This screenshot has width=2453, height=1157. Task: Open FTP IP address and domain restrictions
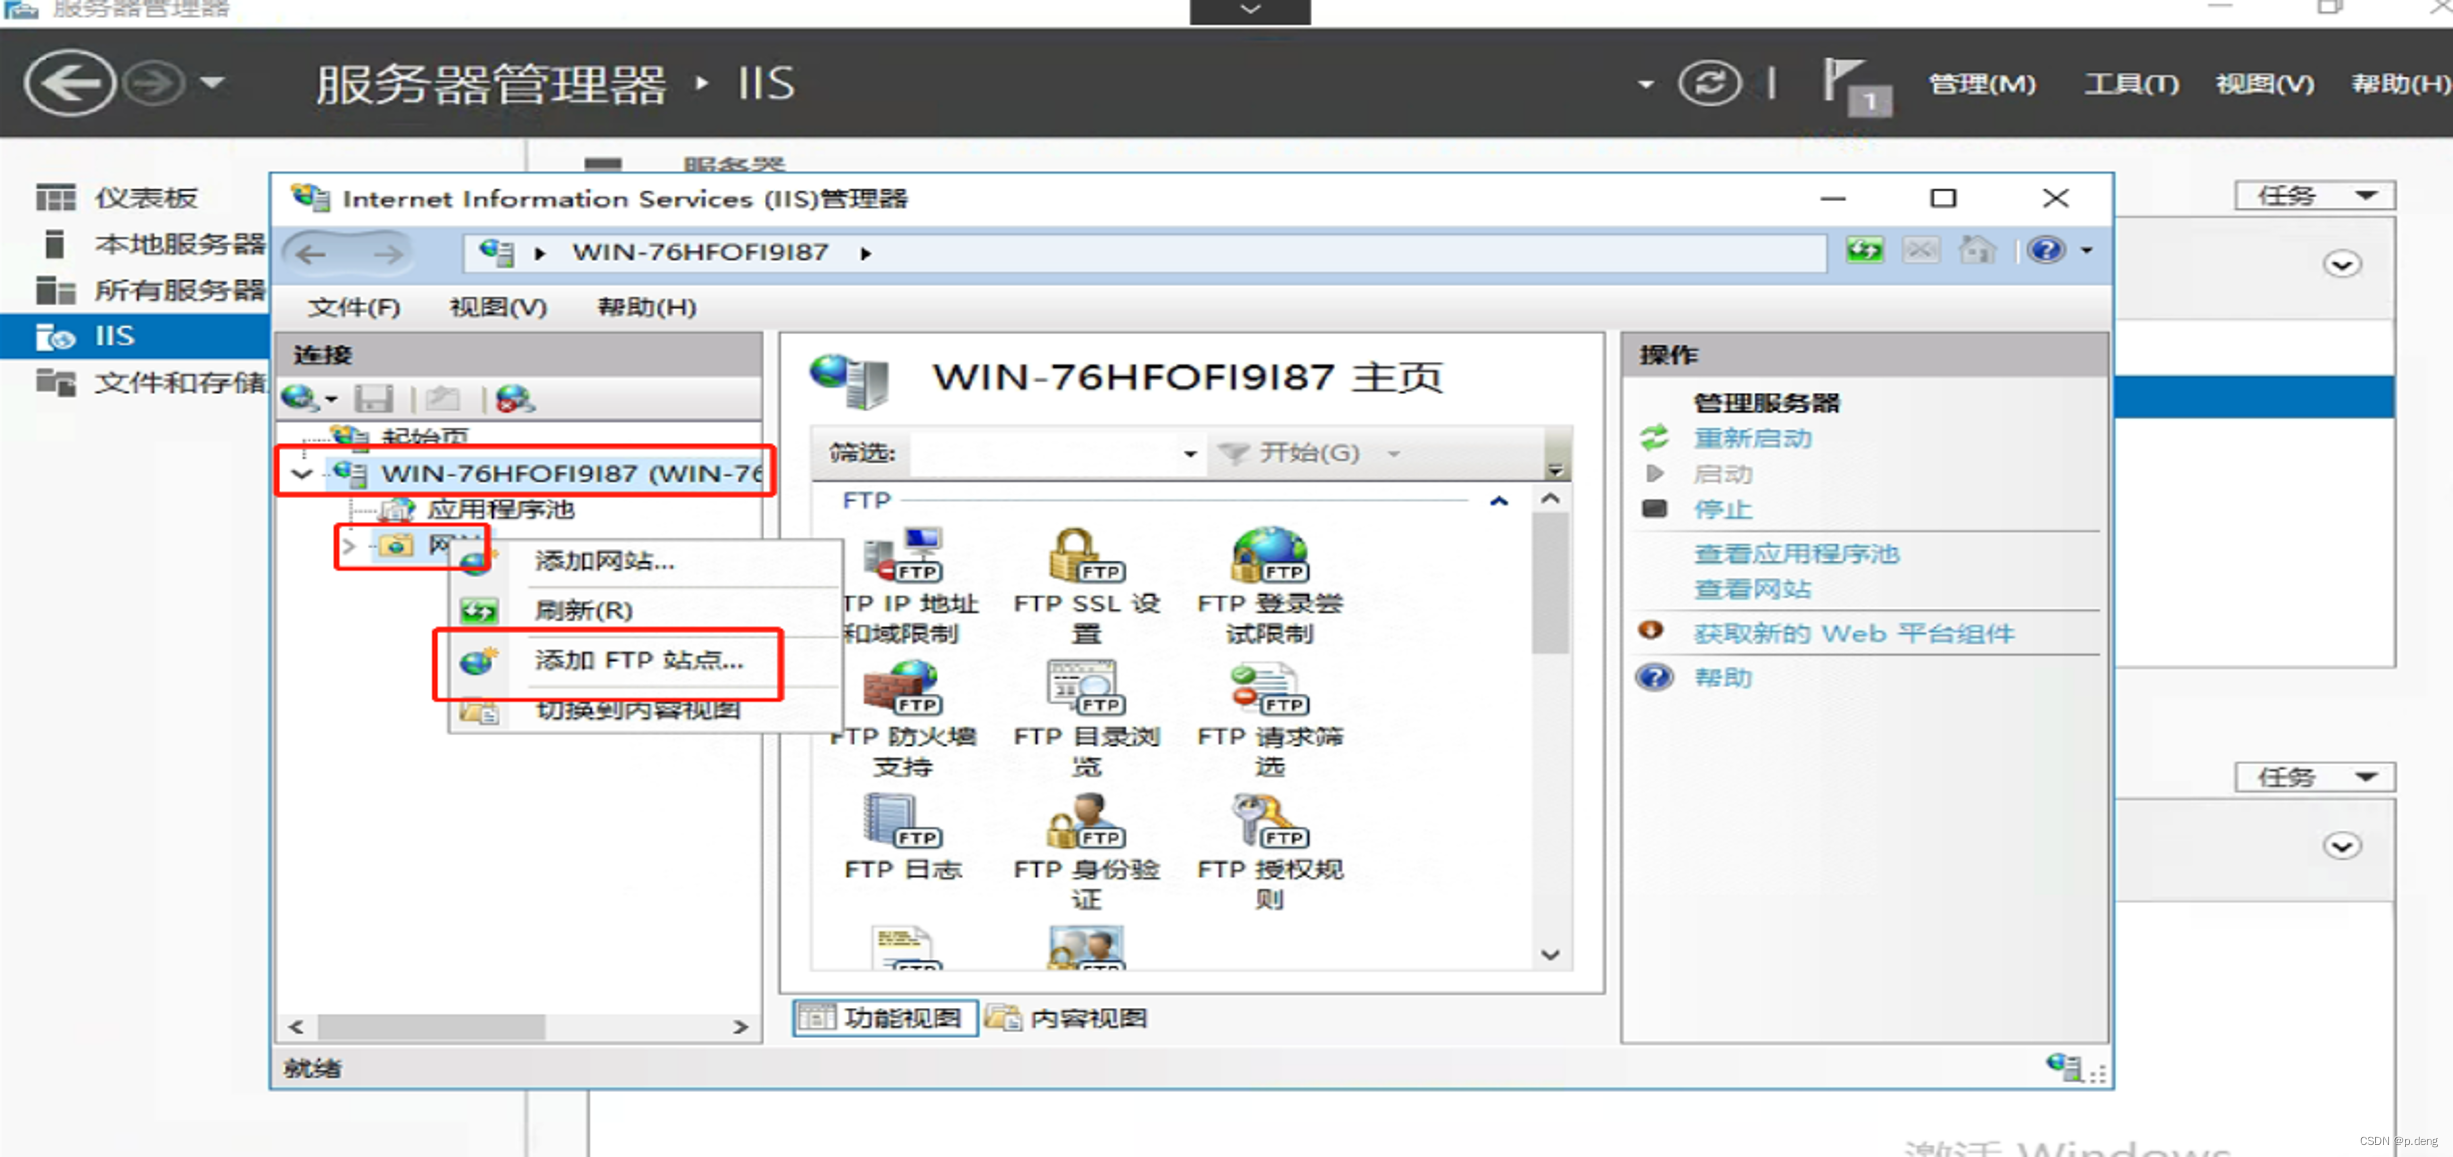[906, 586]
